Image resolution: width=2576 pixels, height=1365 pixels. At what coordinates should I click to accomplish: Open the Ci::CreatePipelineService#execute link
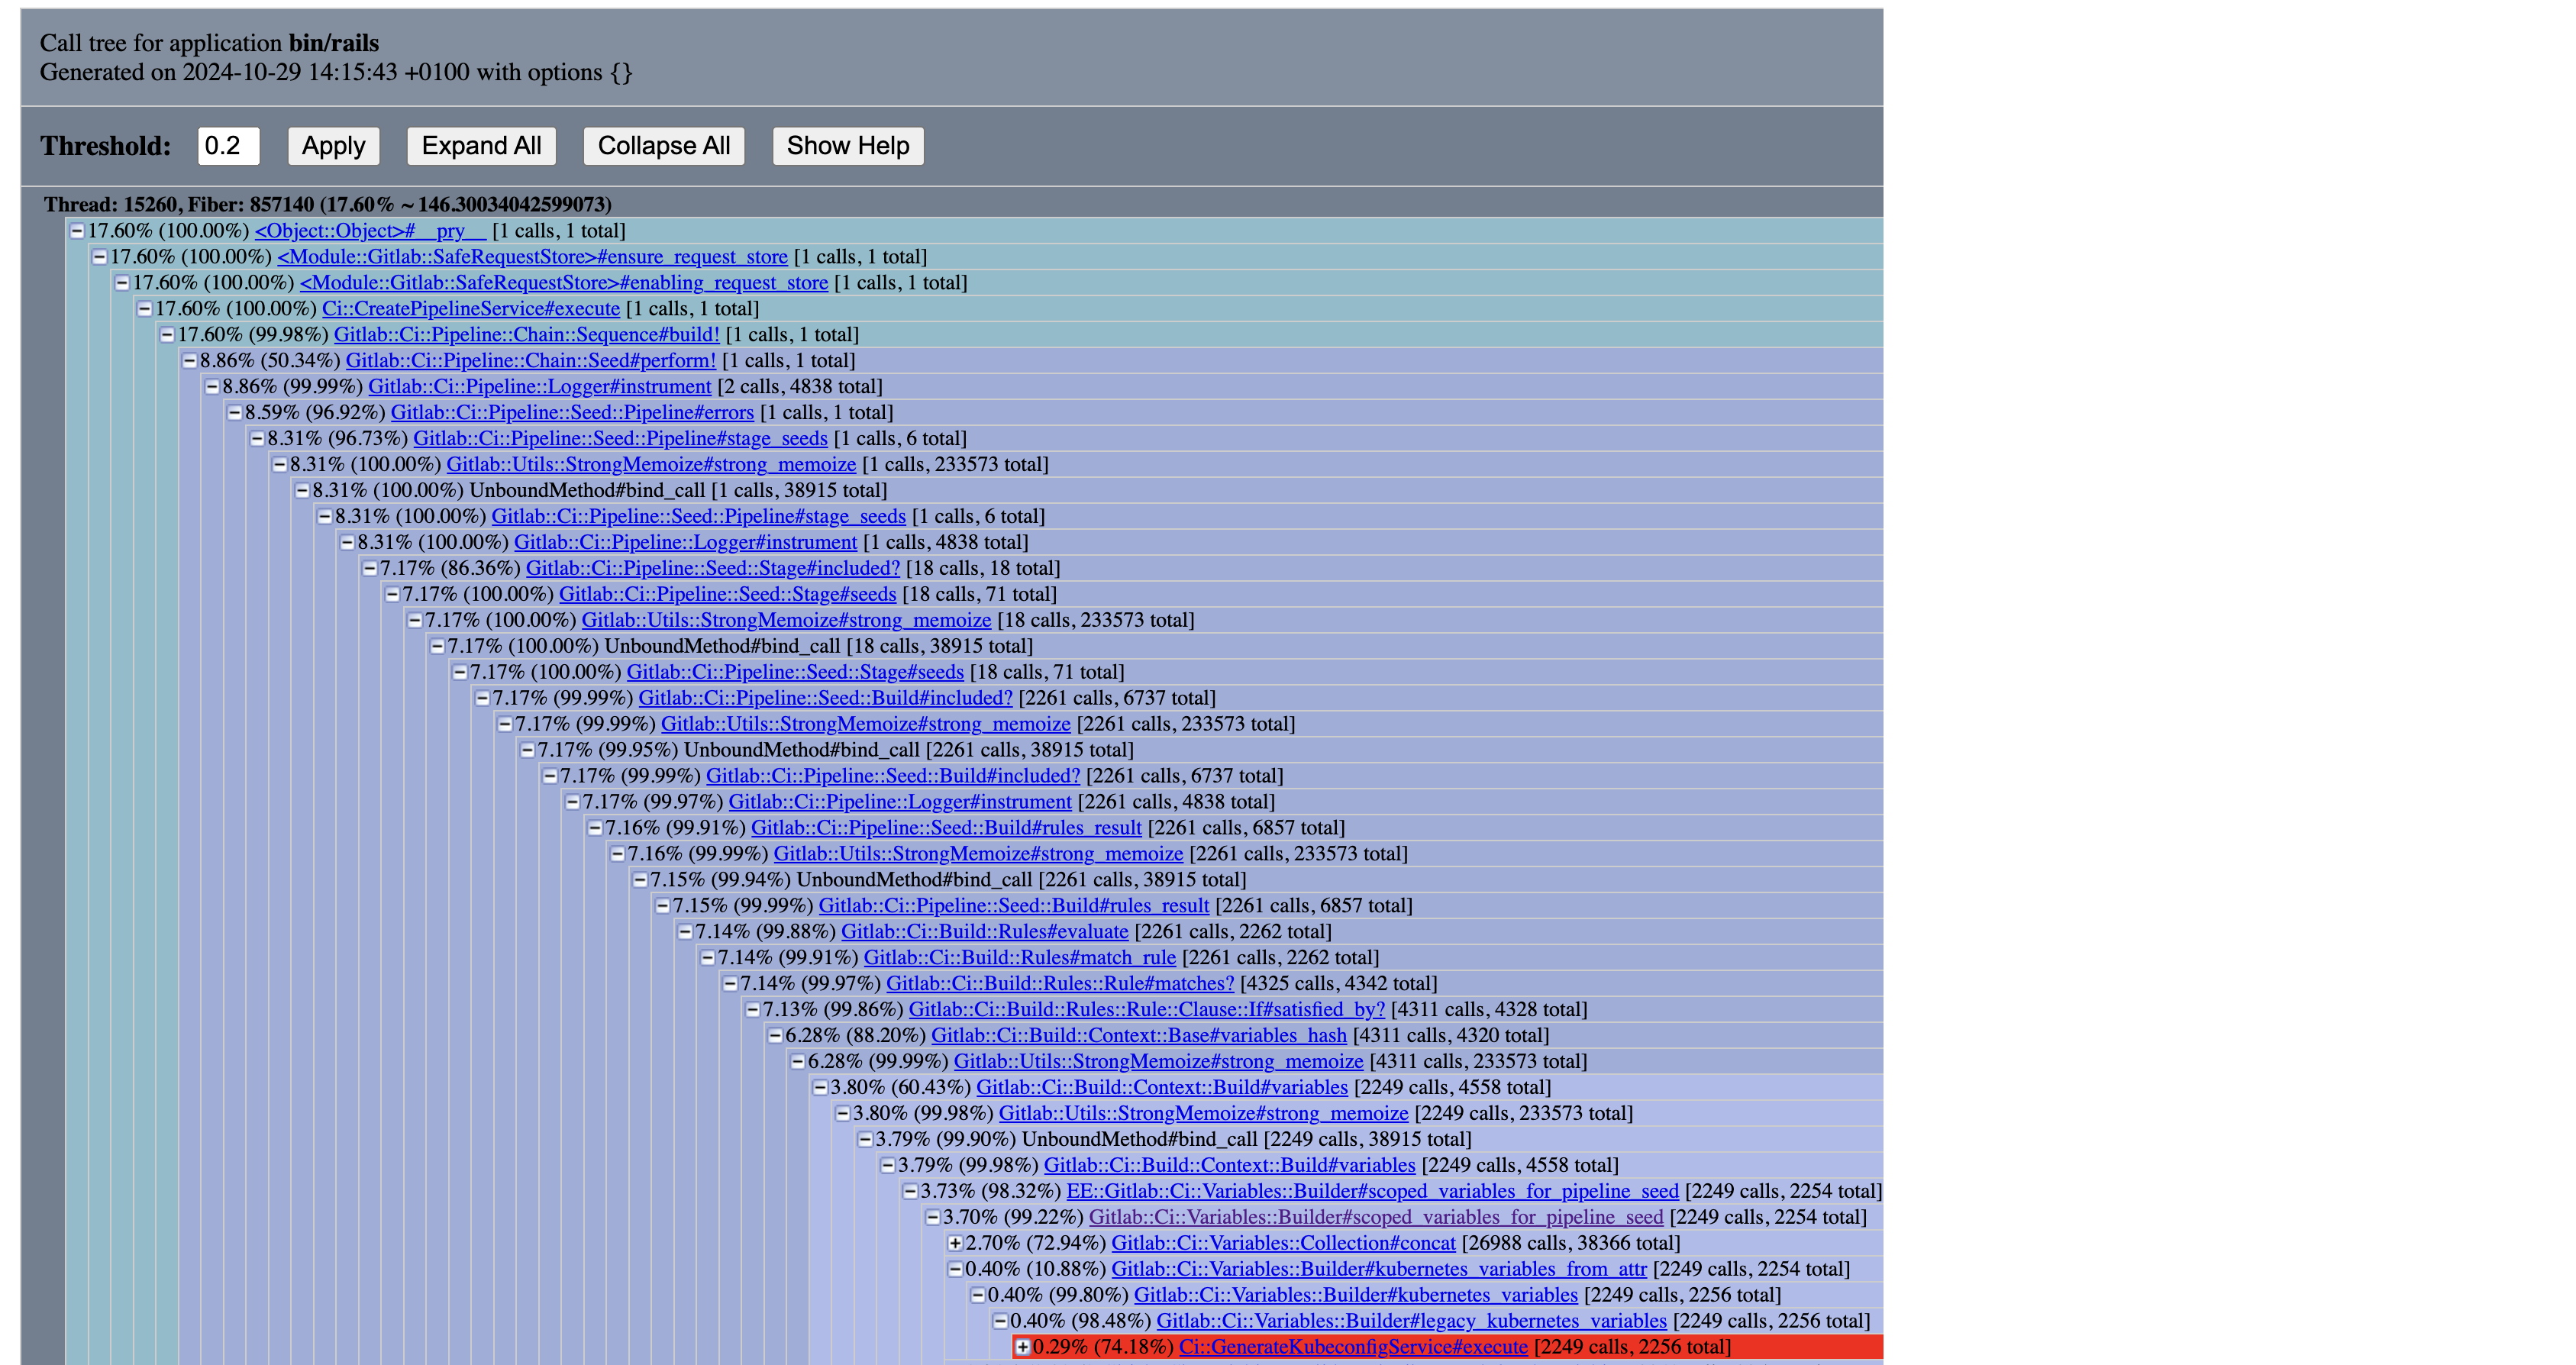pos(470,308)
